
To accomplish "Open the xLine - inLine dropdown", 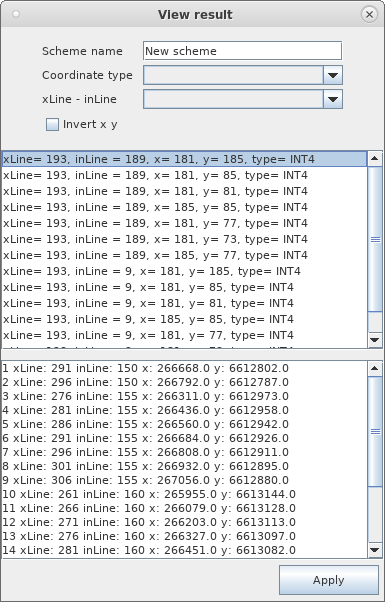I will [x=242, y=99].
